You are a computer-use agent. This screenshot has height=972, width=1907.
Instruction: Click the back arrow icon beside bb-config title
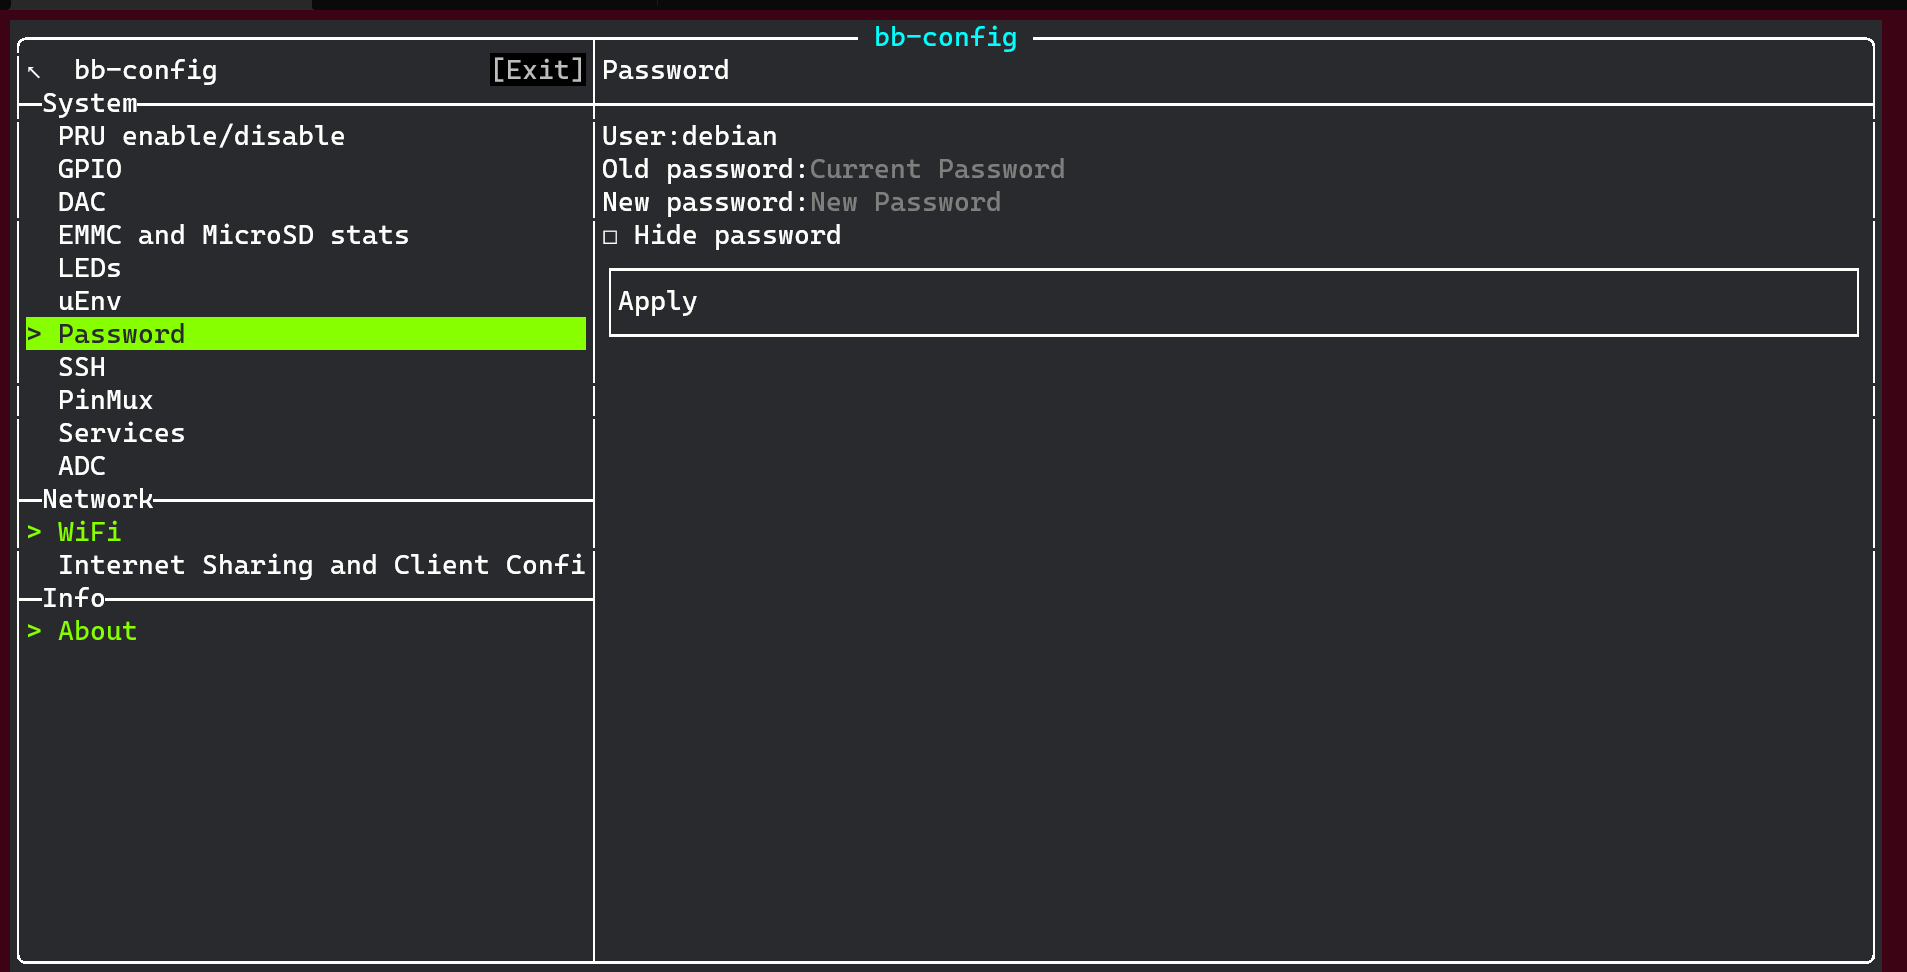pos(34,70)
